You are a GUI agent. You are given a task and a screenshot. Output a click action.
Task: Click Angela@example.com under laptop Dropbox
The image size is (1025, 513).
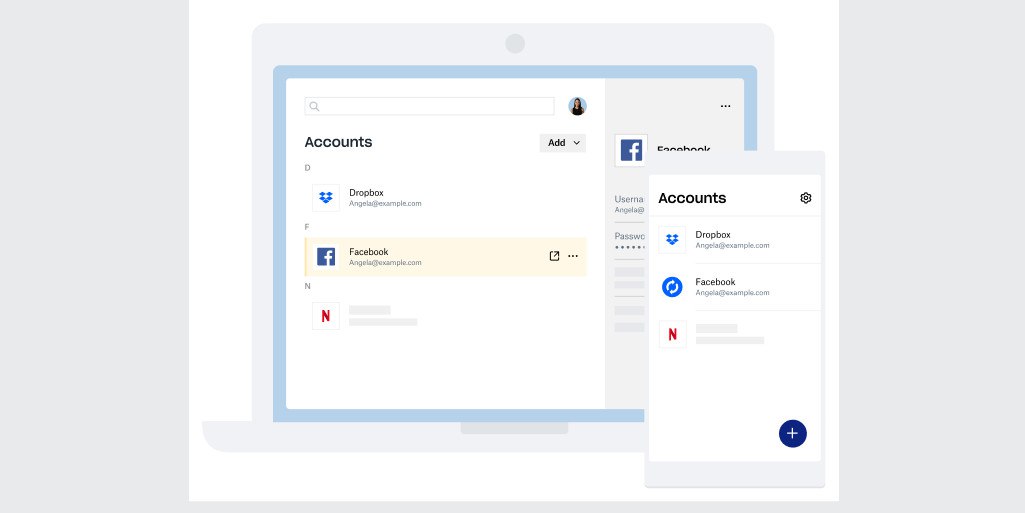pyautogui.click(x=385, y=204)
